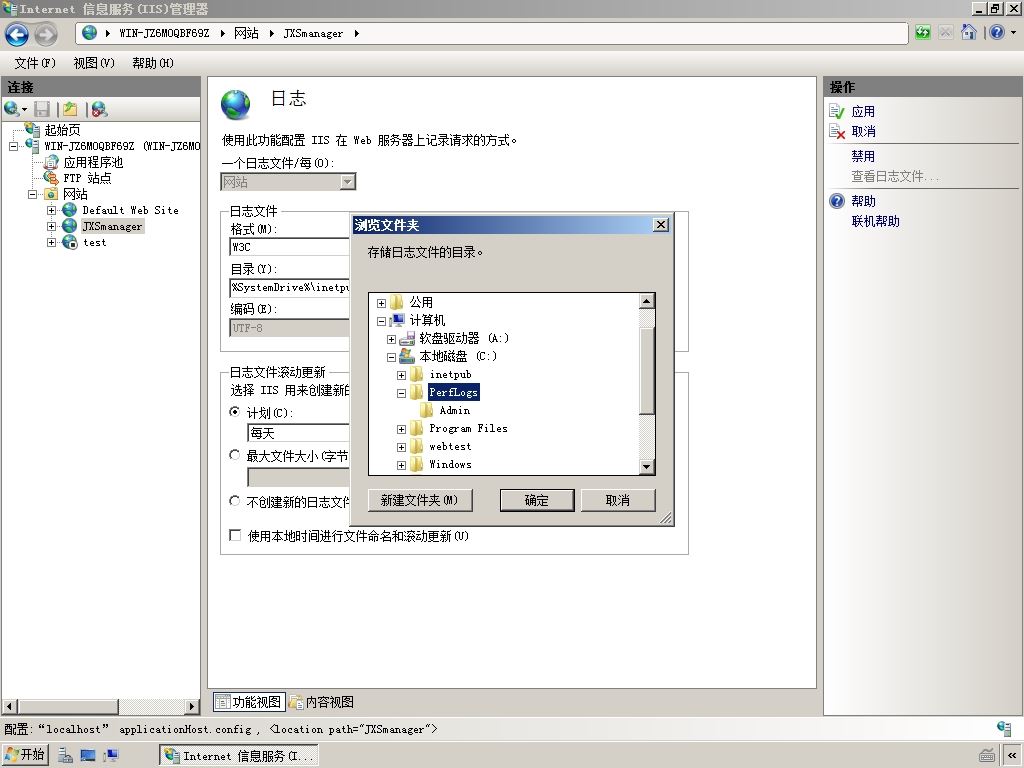Expand Default Web Site tree node

(51, 210)
